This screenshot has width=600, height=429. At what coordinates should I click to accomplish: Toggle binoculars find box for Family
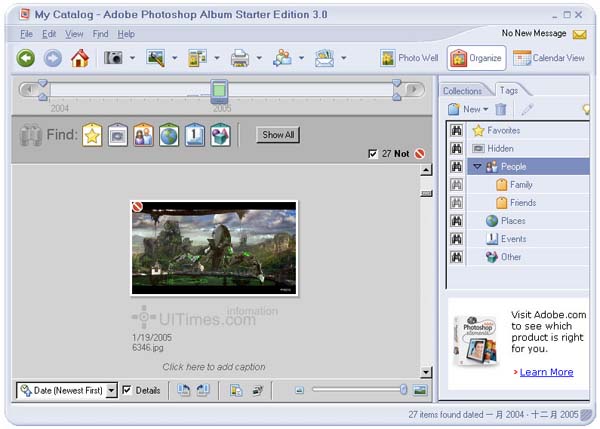456,185
